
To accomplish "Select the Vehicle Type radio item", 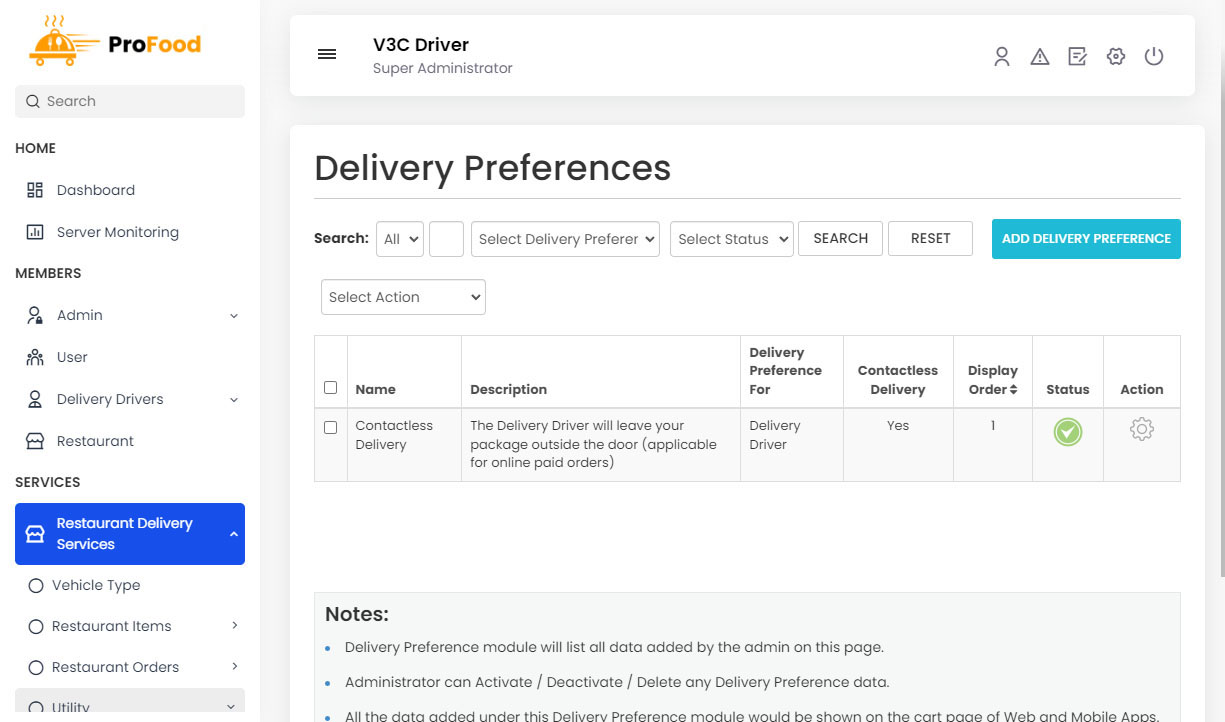I will pyautogui.click(x=36, y=586).
